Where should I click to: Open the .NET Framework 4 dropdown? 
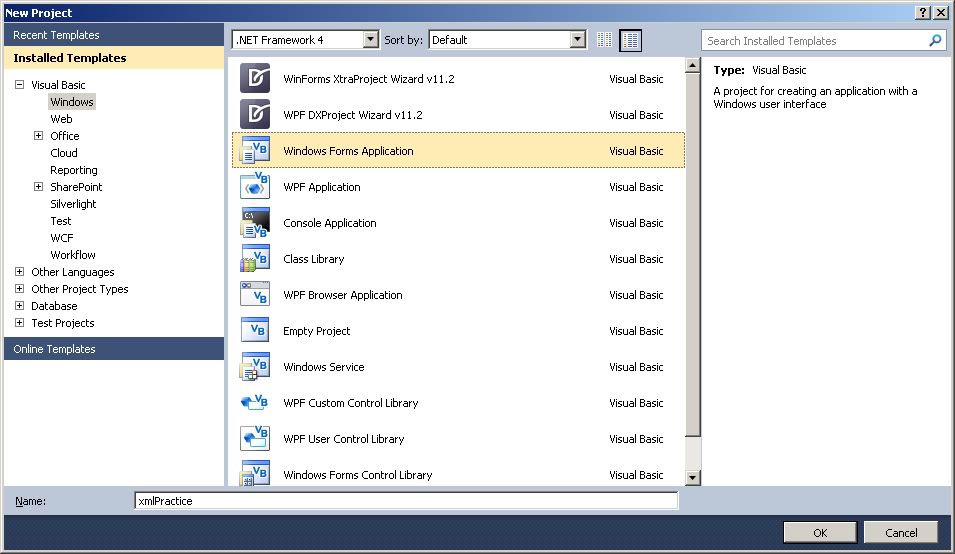click(370, 40)
